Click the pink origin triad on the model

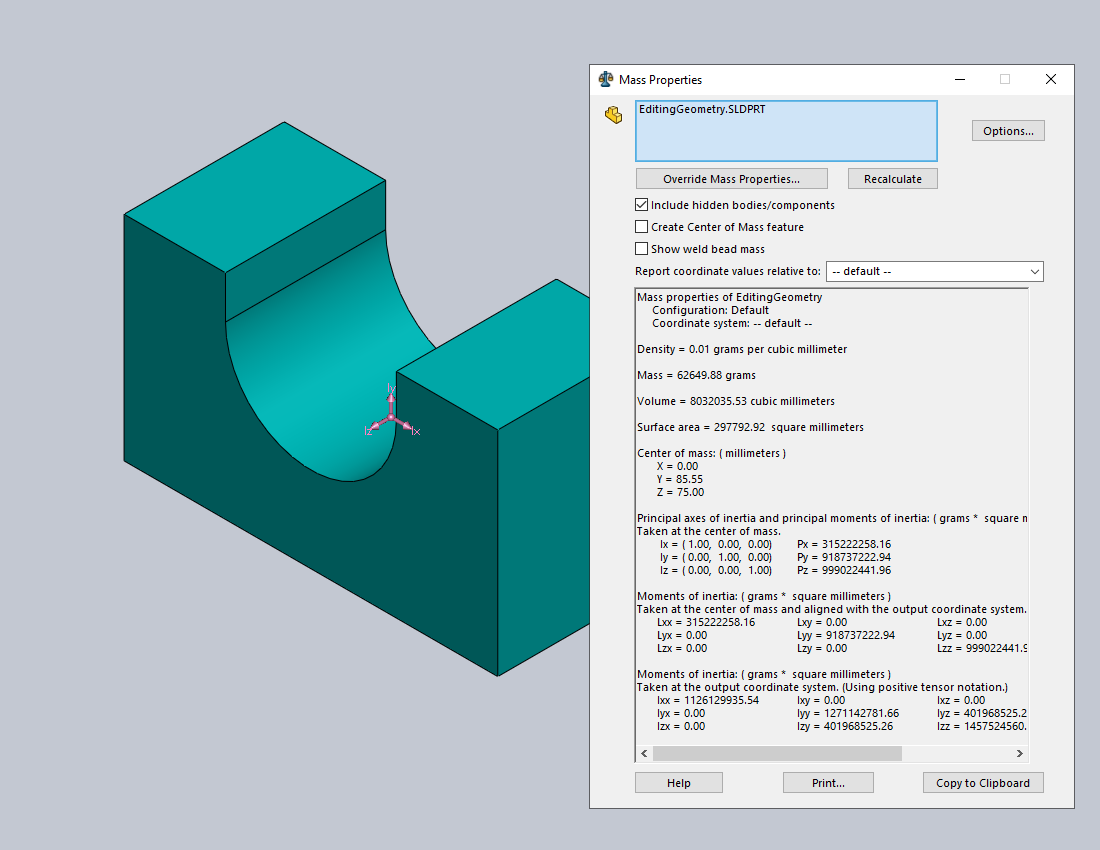(391, 418)
